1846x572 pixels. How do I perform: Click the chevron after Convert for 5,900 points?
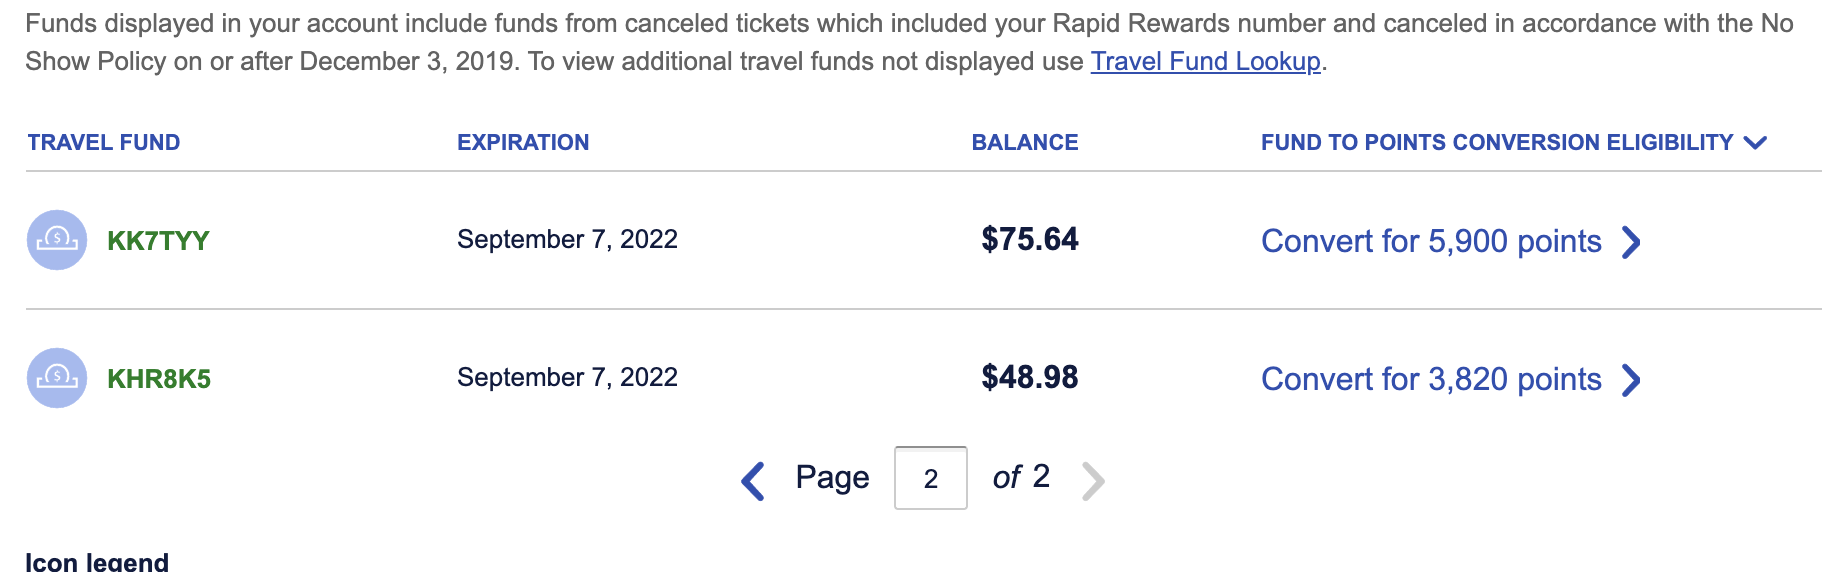(1631, 242)
